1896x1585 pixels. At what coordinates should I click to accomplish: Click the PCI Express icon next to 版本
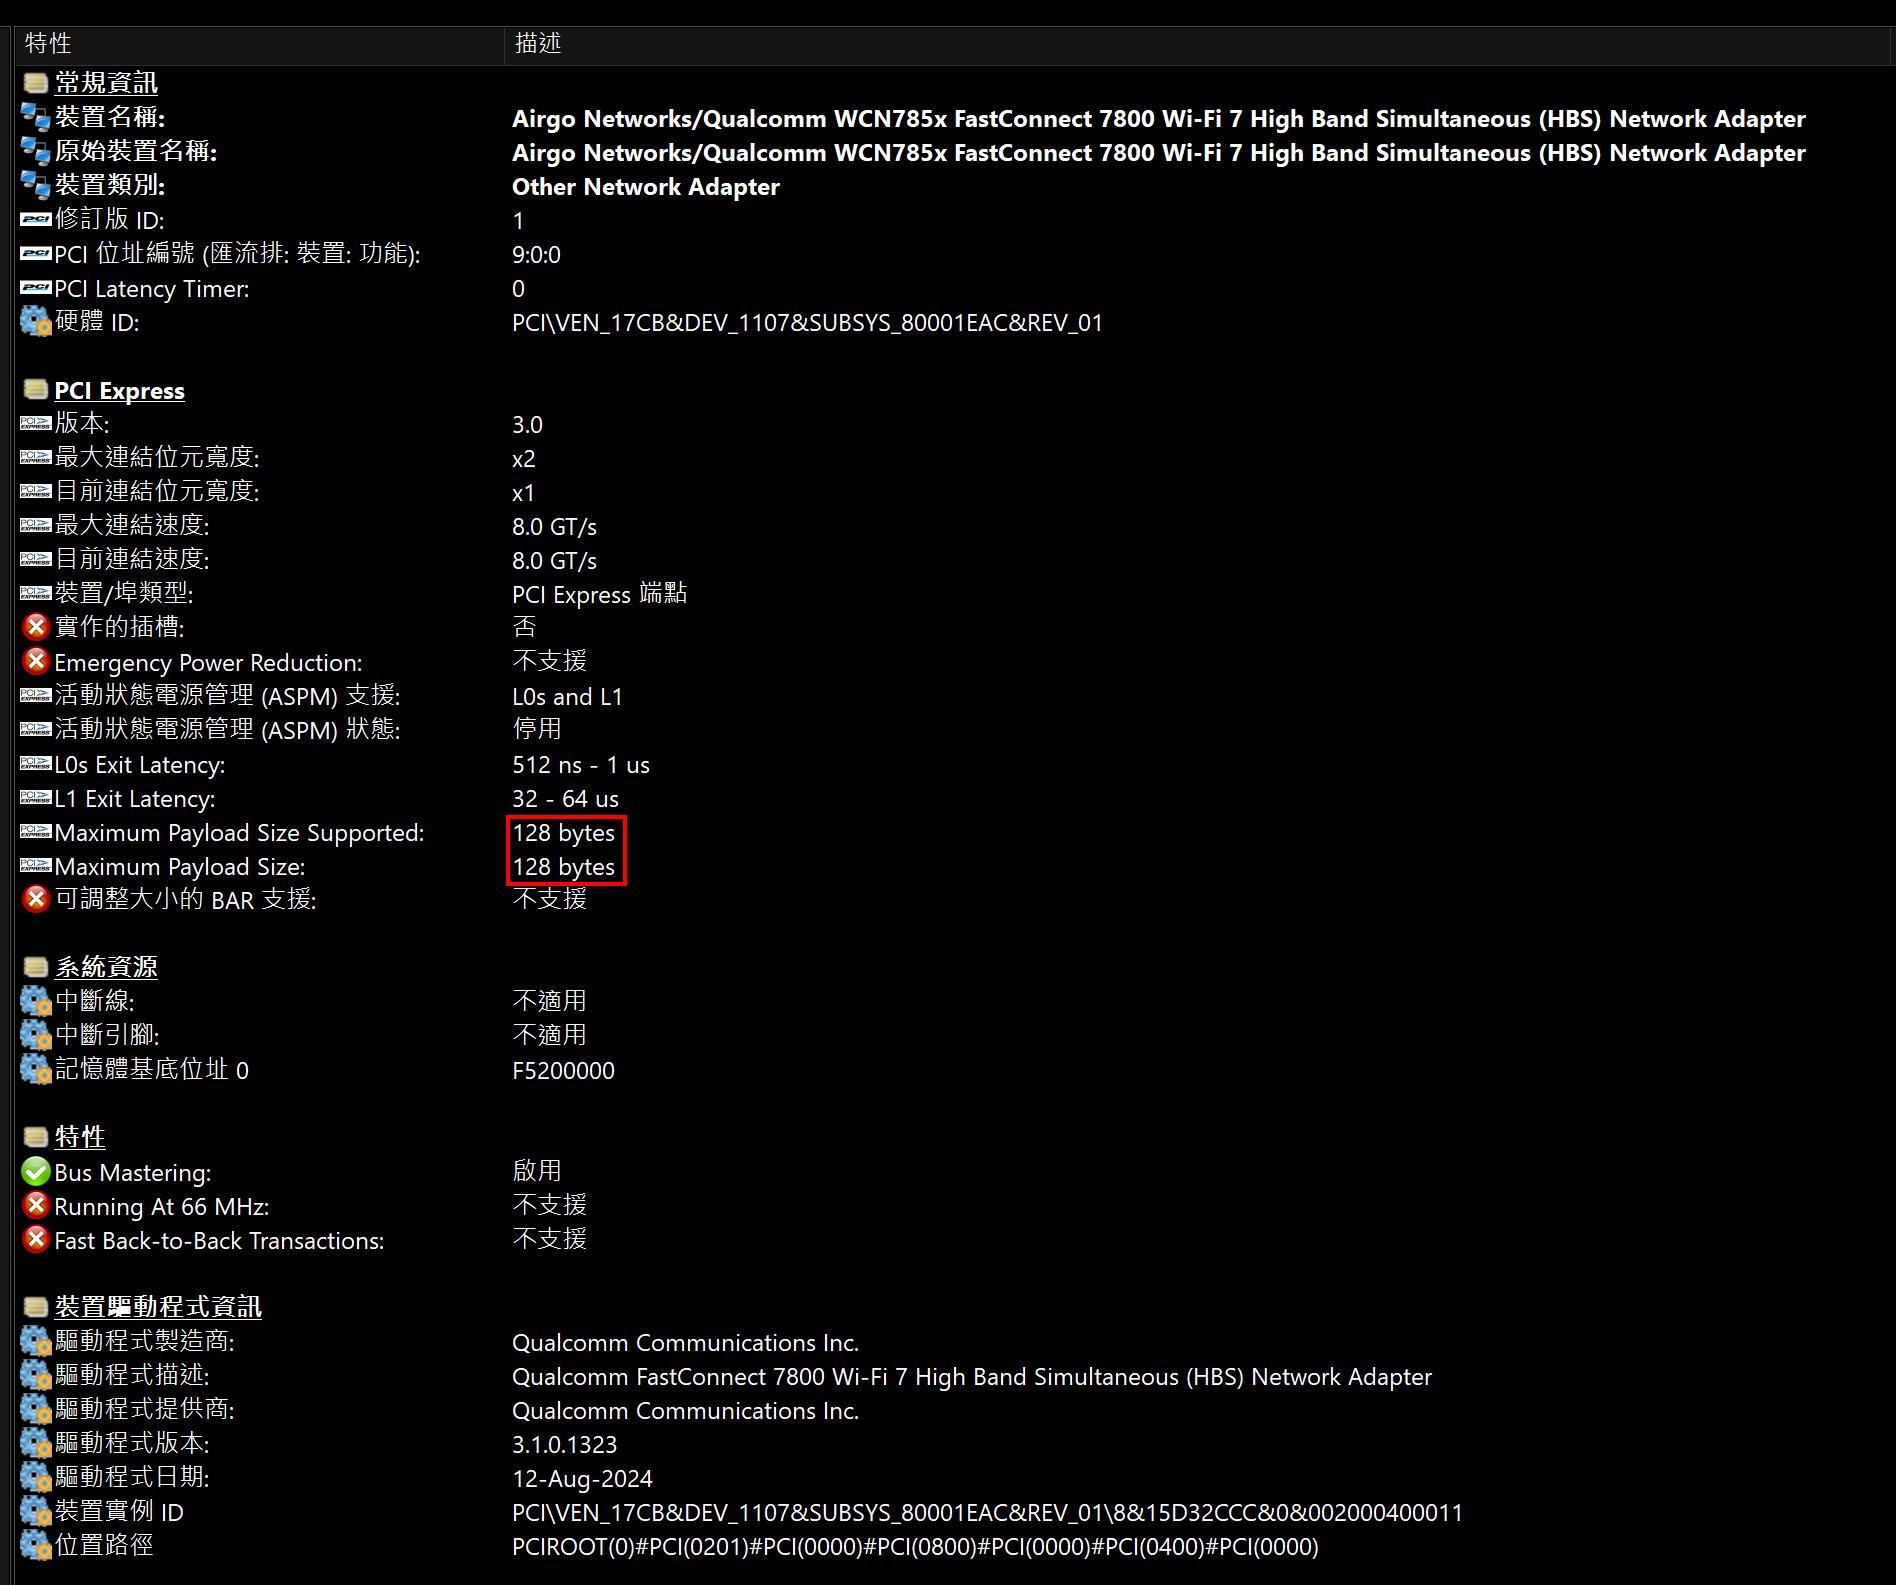(35, 424)
